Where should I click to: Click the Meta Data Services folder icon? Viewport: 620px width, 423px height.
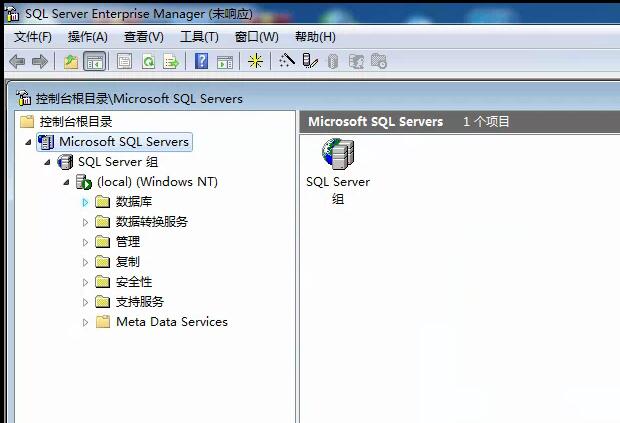(x=103, y=321)
